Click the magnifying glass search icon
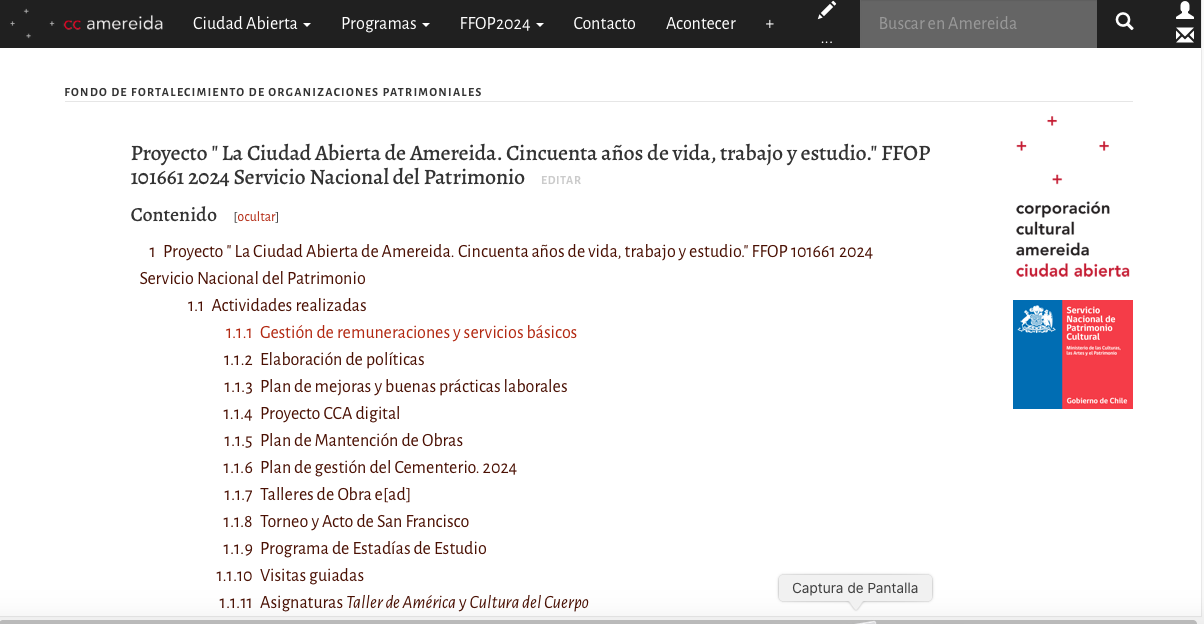 (x=1124, y=22)
